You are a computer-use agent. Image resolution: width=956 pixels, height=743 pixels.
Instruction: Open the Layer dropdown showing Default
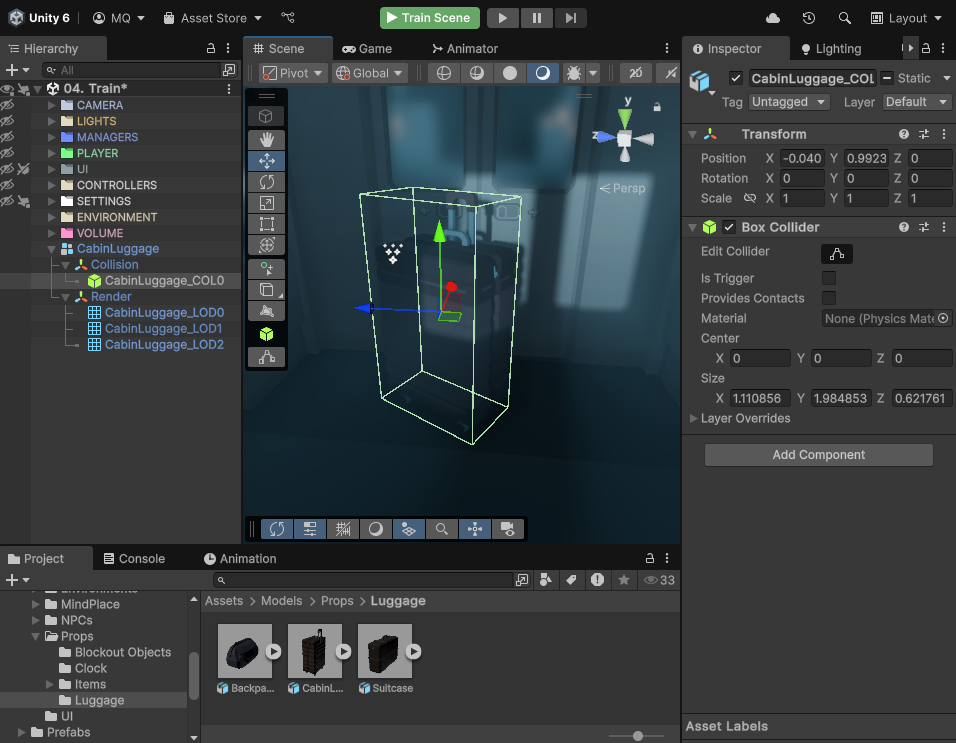click(916, 102)
